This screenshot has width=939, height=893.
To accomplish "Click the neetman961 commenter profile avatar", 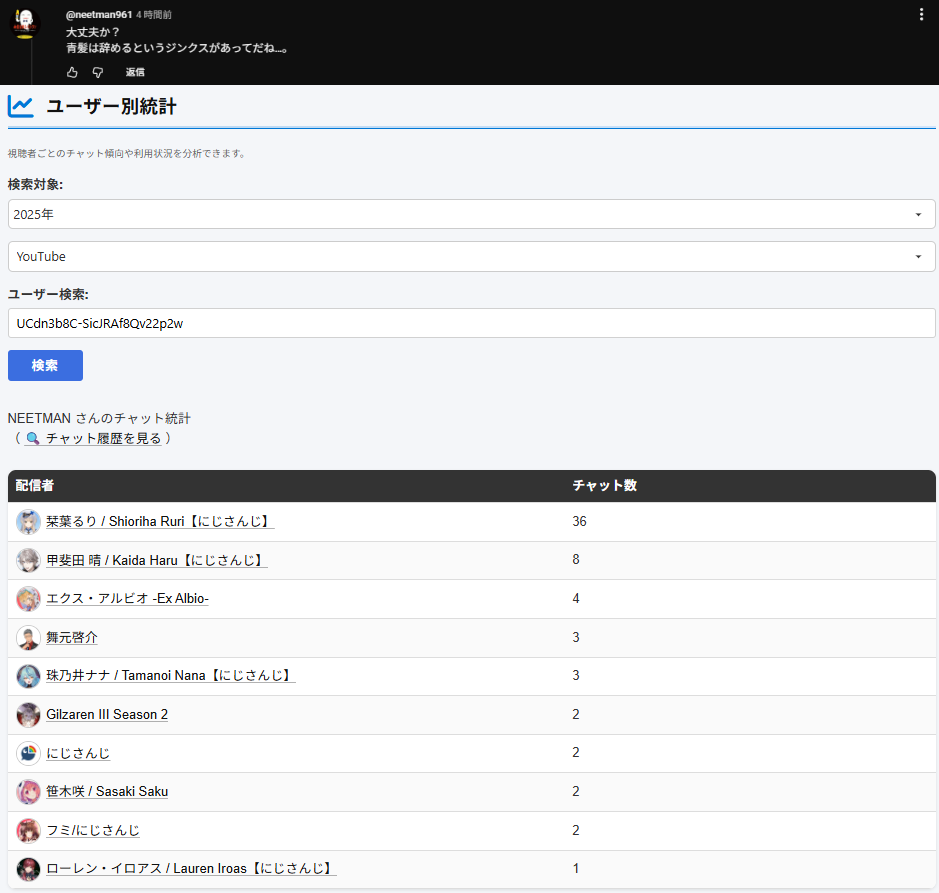I will [x=26, y=21].
